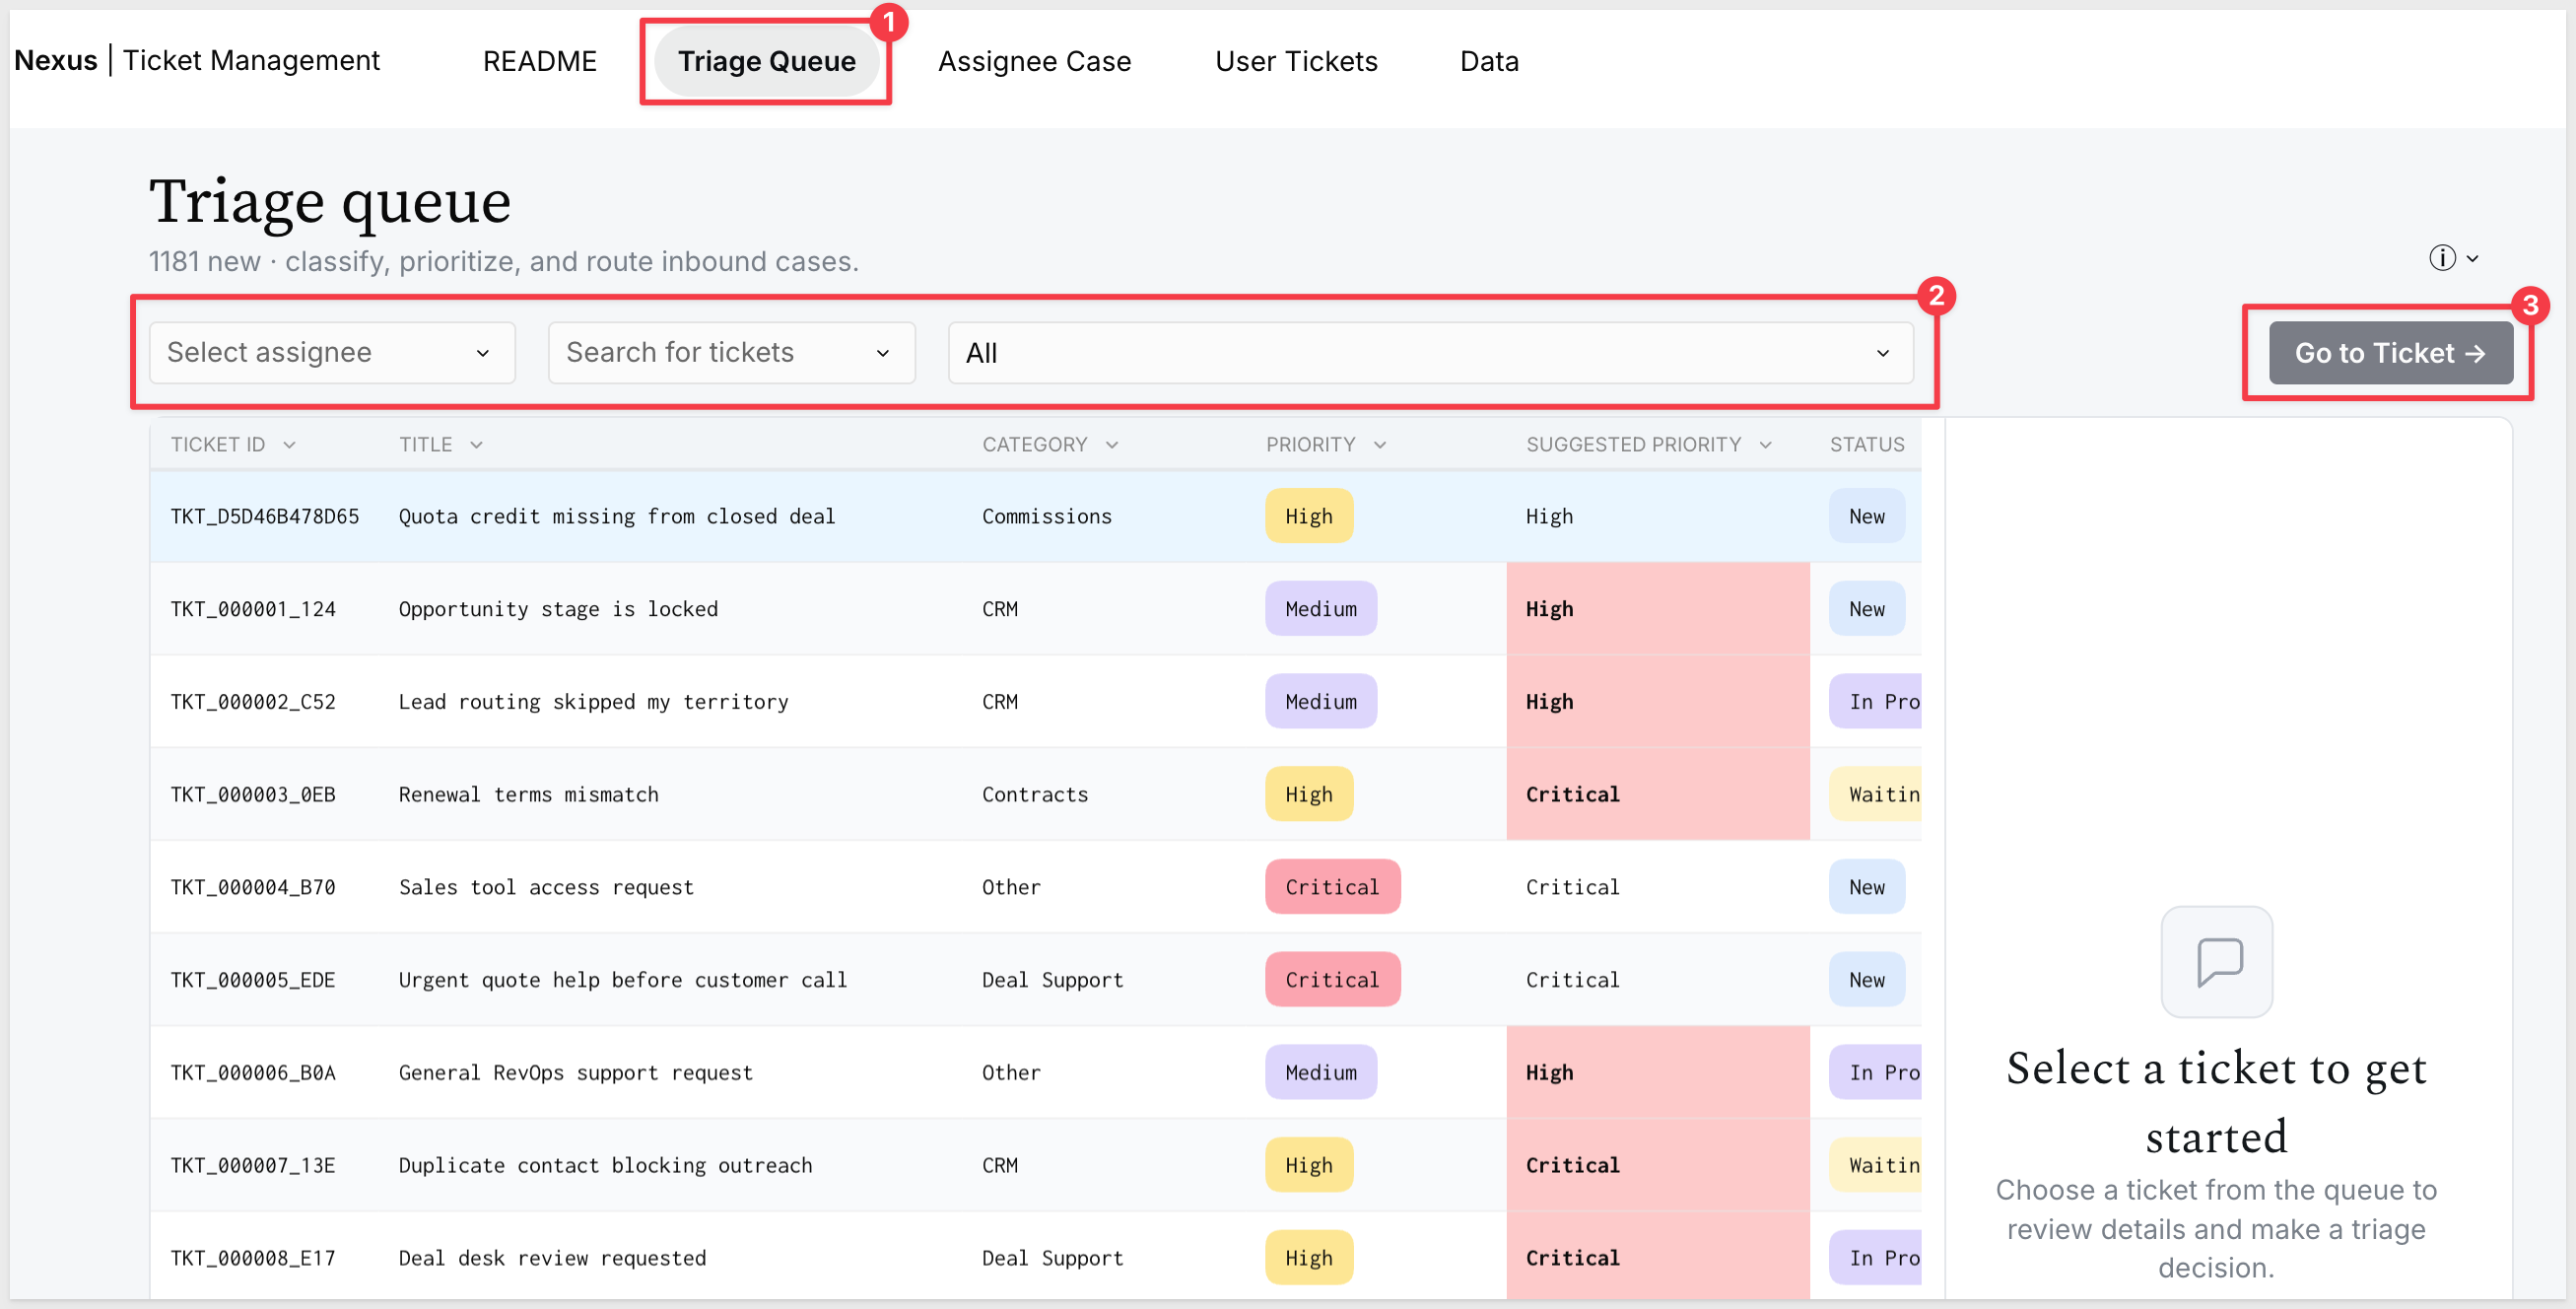
Task: Click In Progress status for Lead routing ticket
Action: point(1875,701)
